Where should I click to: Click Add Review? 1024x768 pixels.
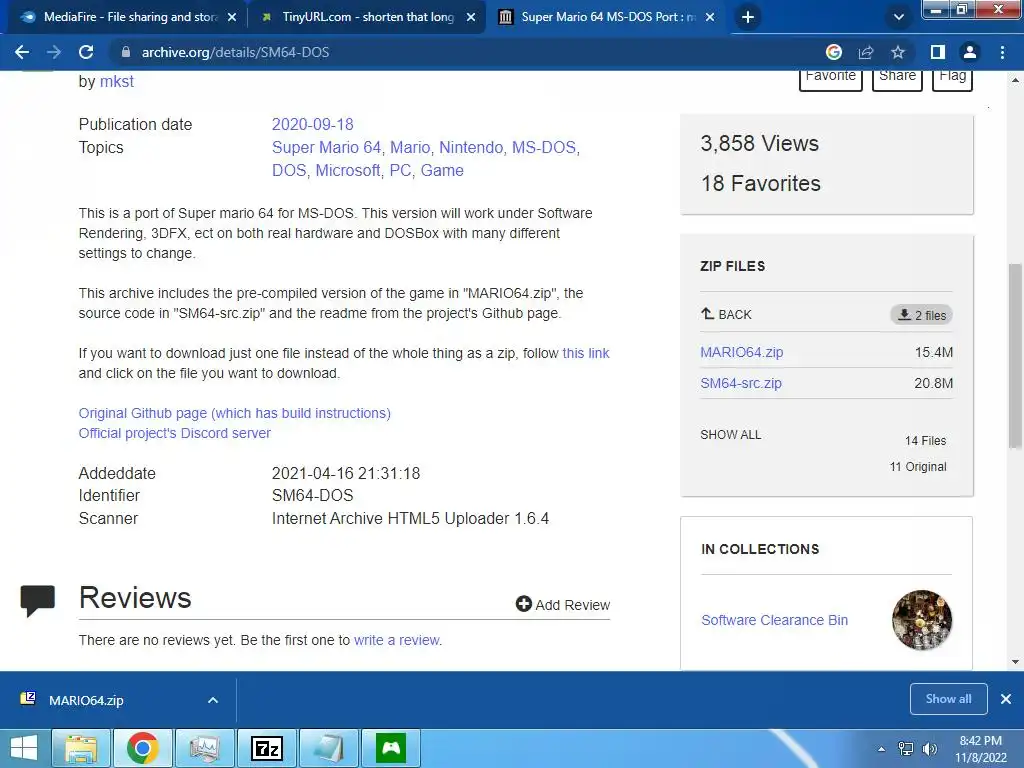pos(563,605)
